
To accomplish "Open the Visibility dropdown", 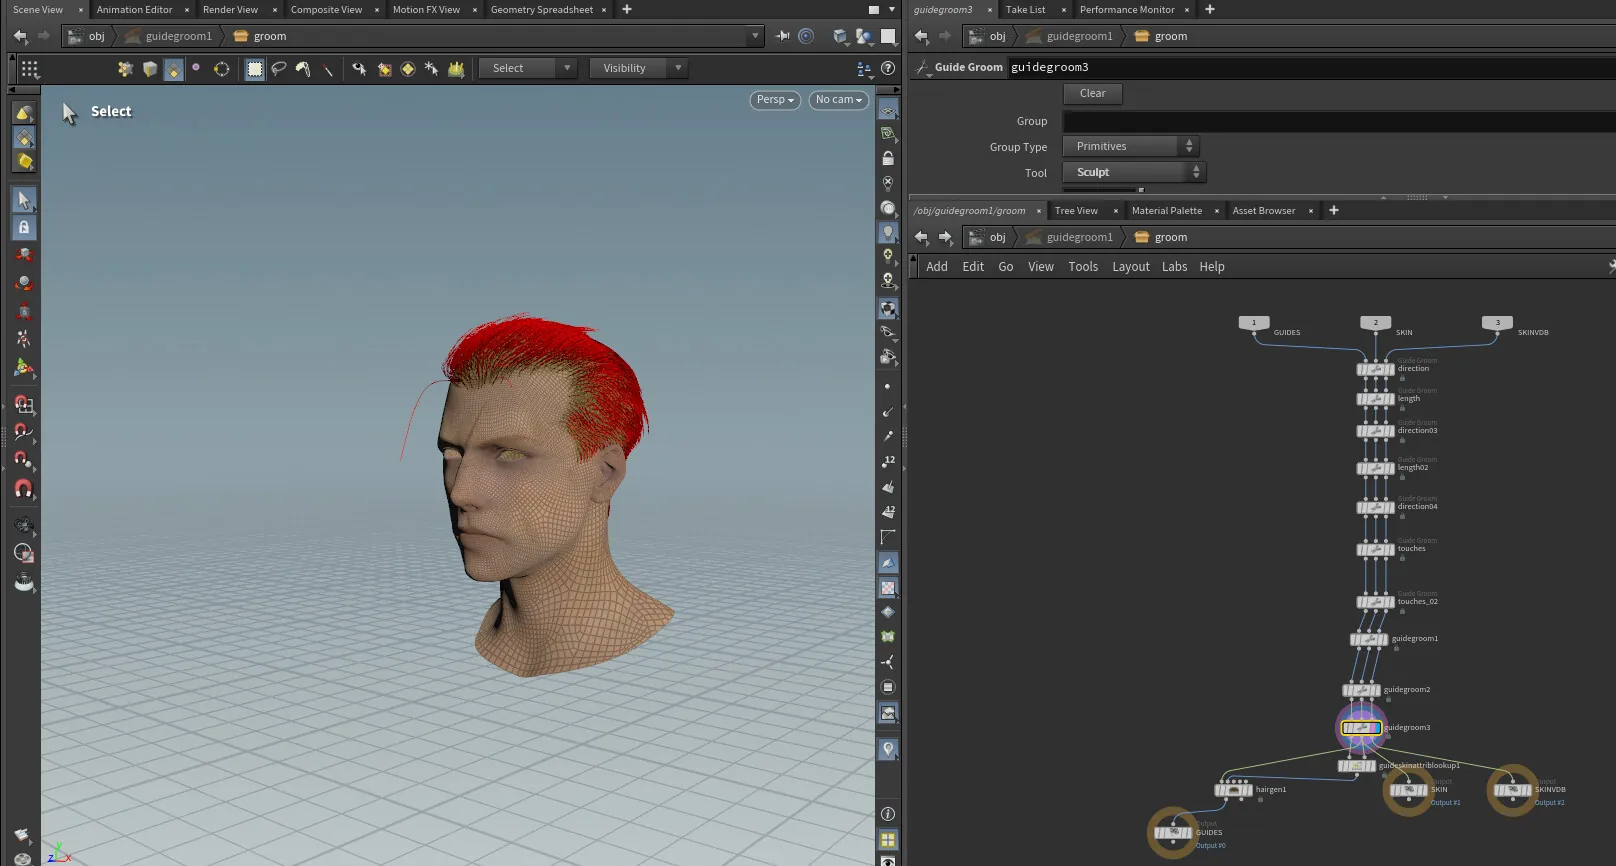I will click(x=638, y=68).
